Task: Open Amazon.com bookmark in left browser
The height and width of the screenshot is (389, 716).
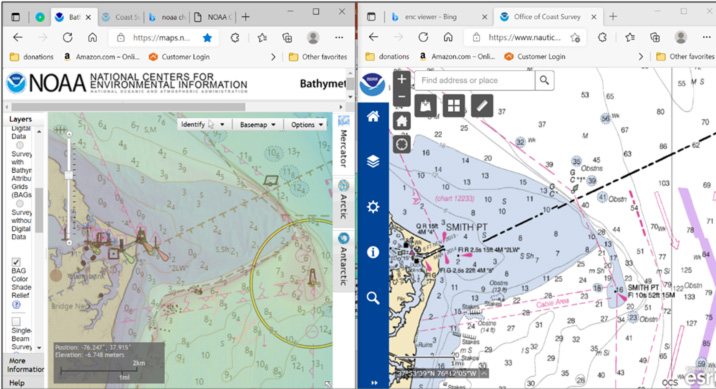Action: tap(101, 57)
